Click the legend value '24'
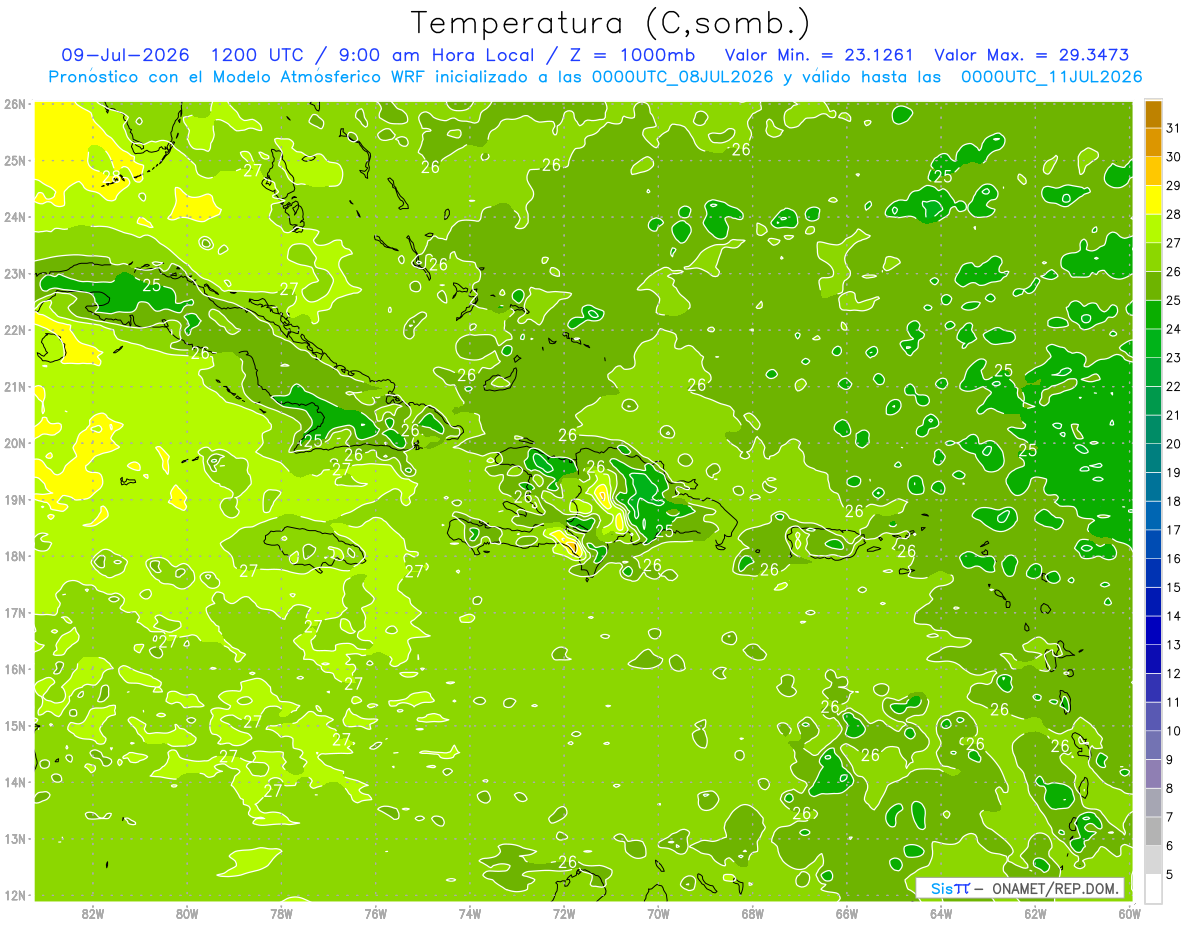This screenshot has height=927, width=1200. [x=1174, y=329]
